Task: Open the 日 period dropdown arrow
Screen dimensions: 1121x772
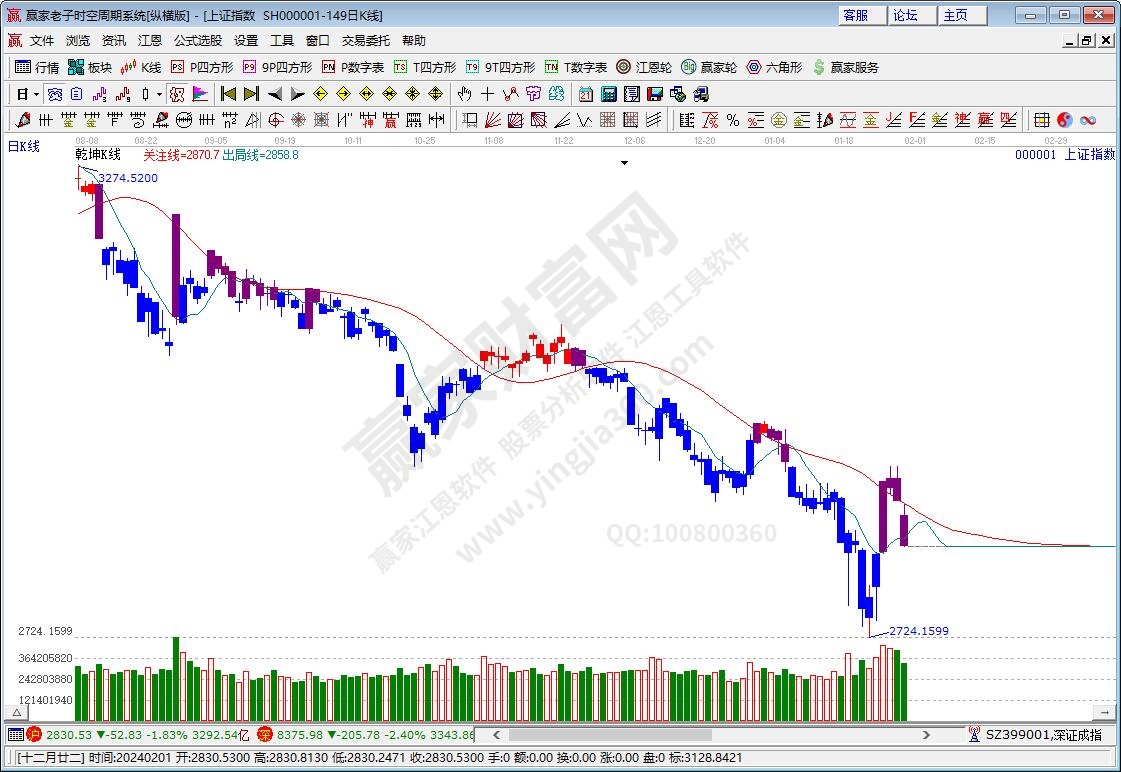Action: click(36, 94)
